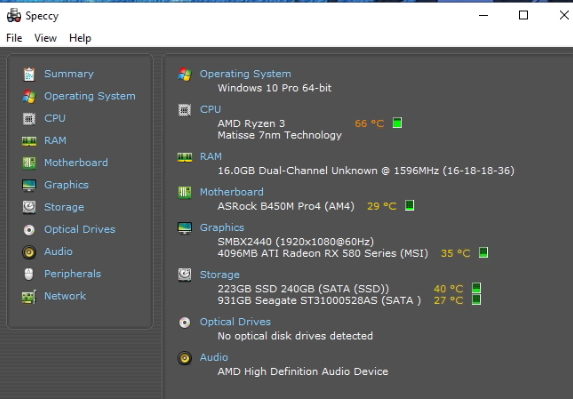
Task: Click the Summary clipboard icon in sidebar
Action: point(29,74)
